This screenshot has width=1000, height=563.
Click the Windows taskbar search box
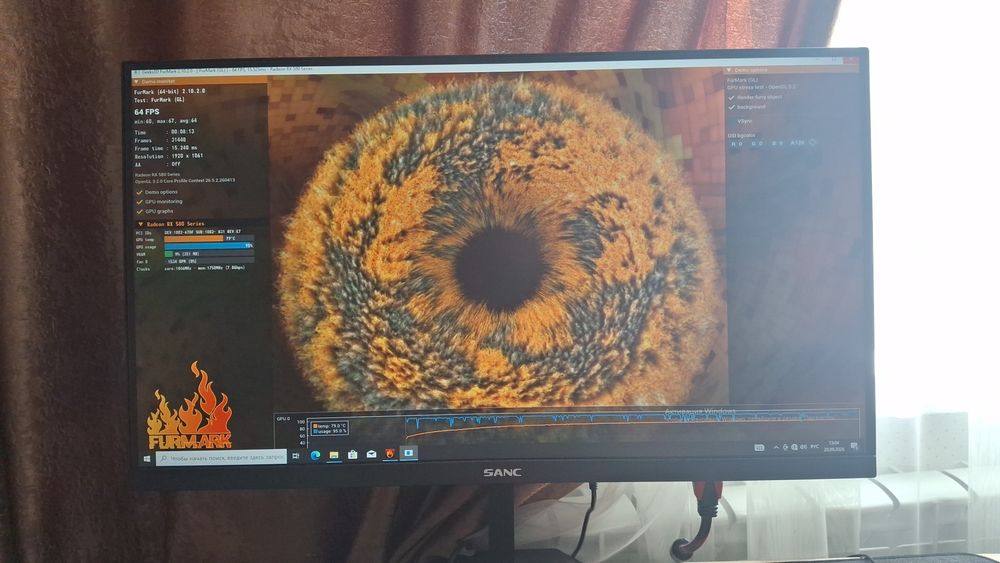tap(221, 458)
